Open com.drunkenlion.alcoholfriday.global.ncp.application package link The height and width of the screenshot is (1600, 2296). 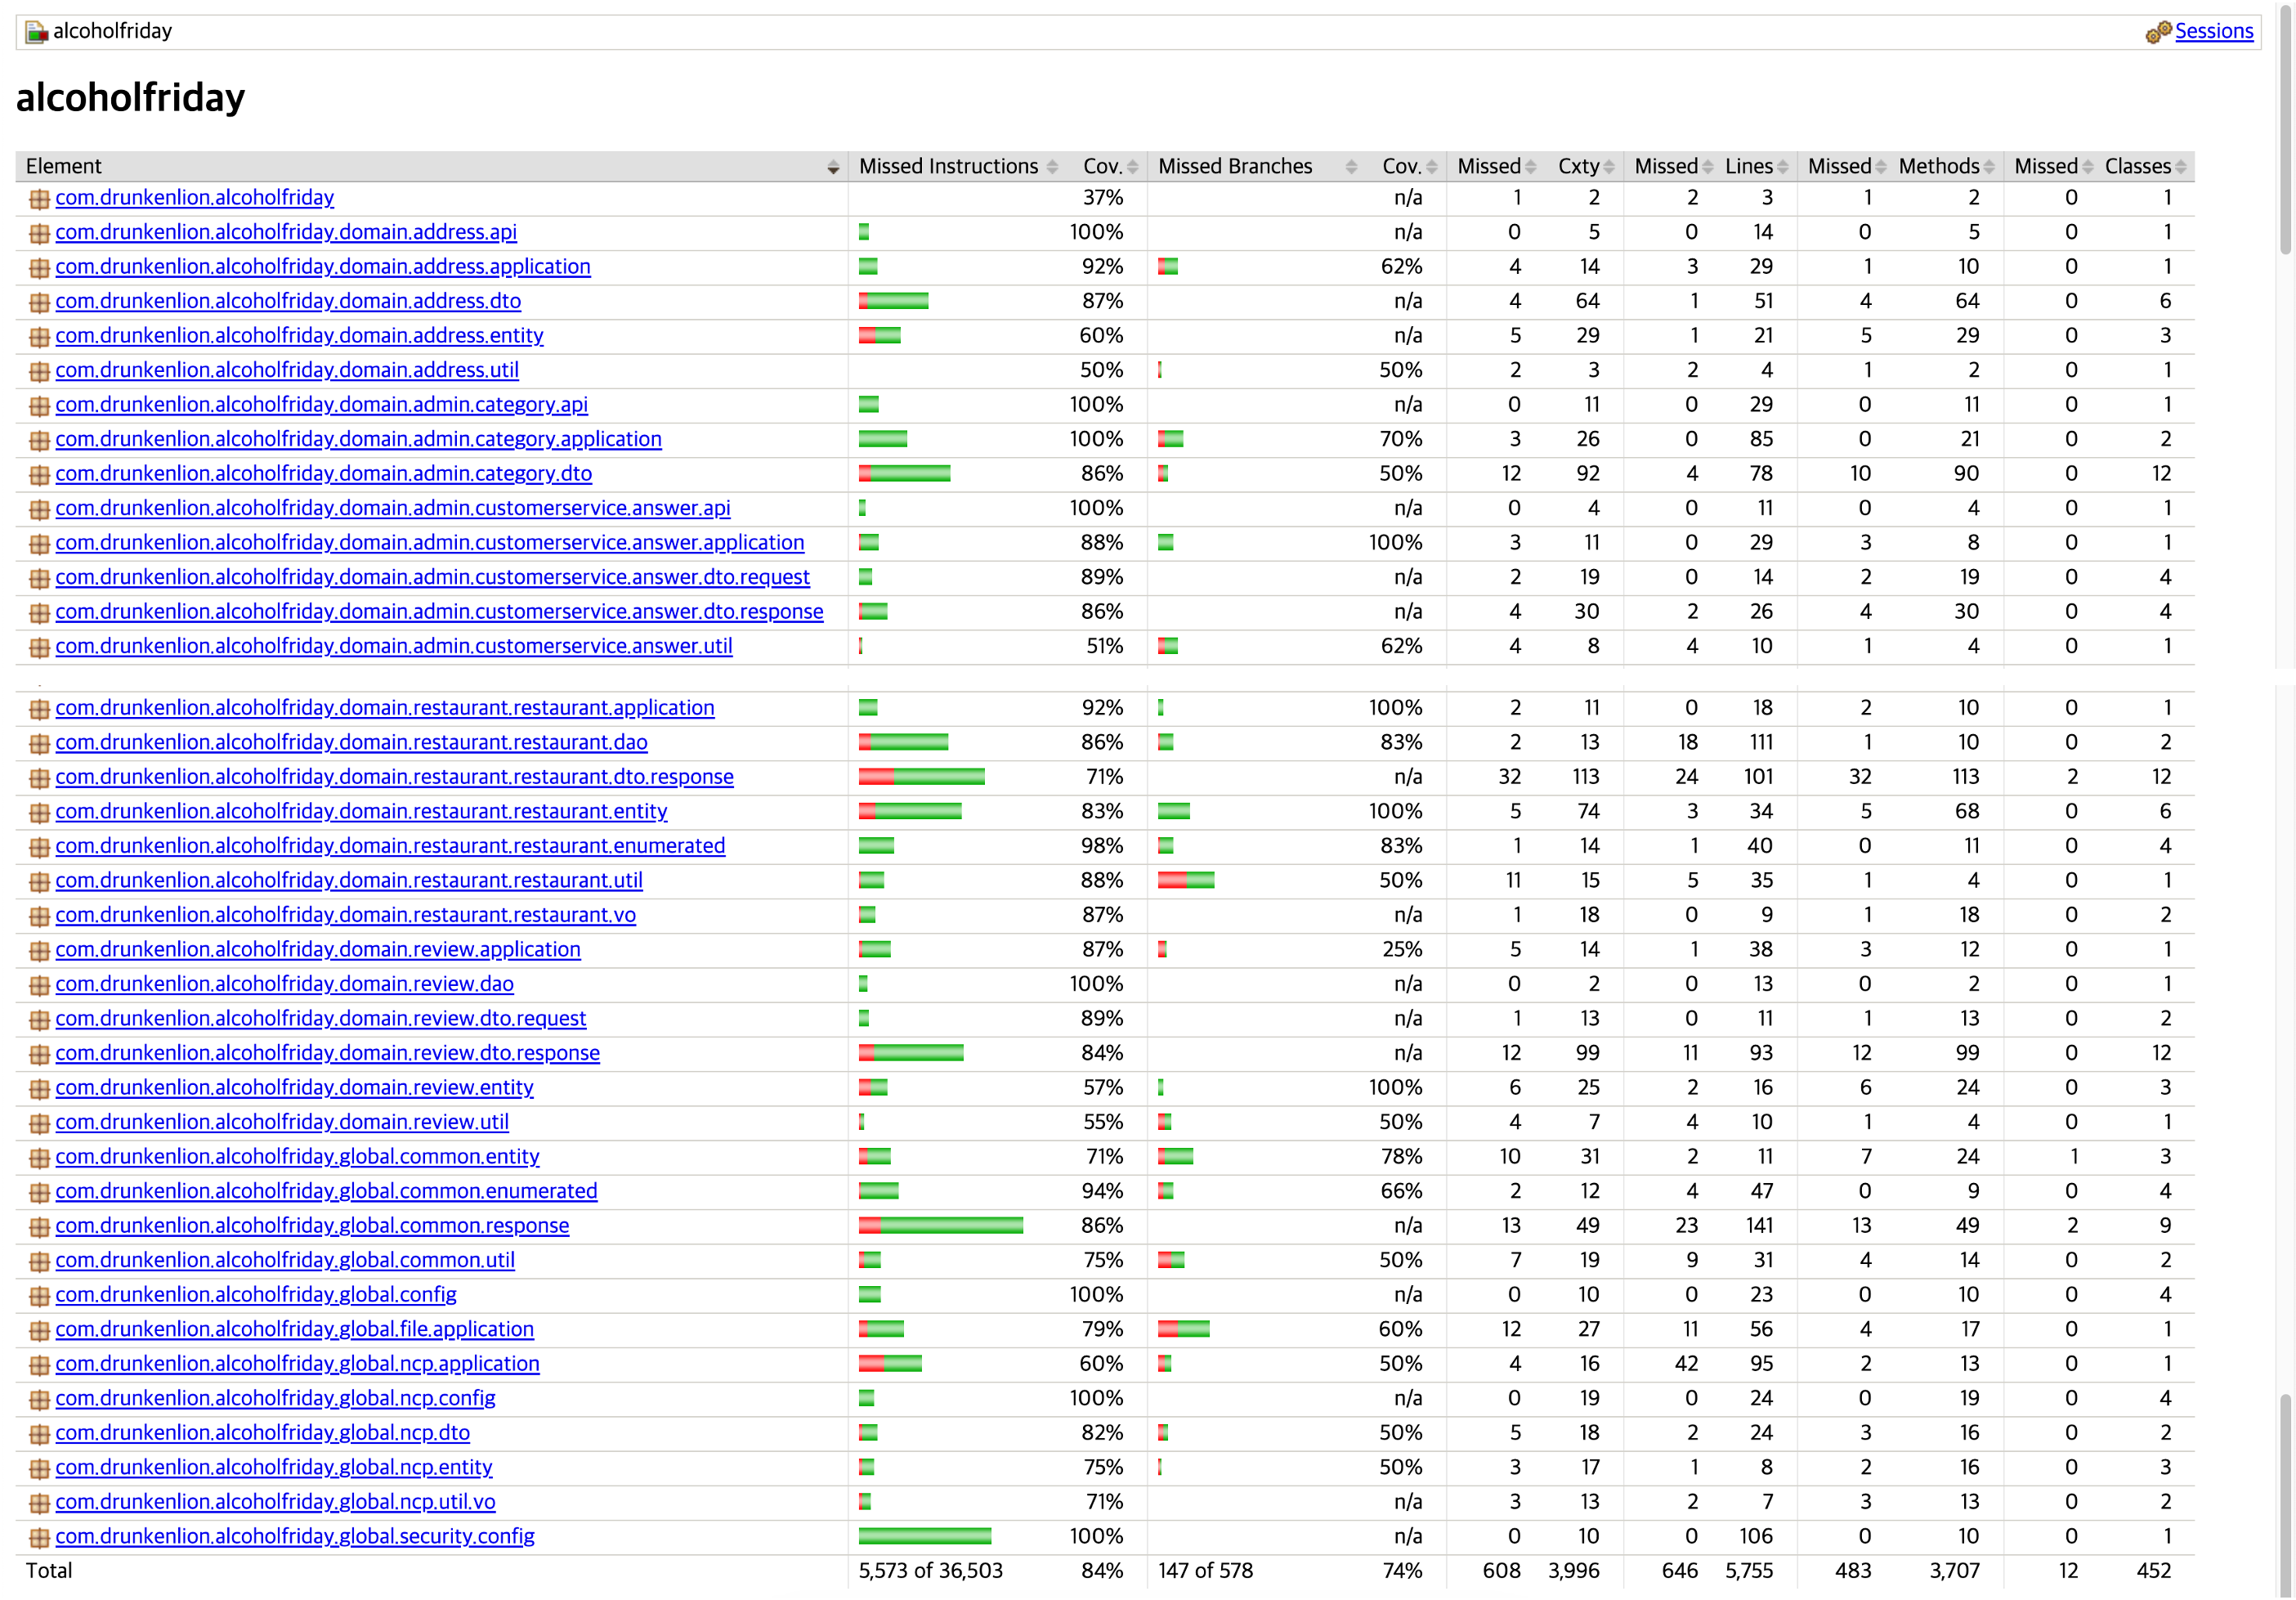(297, 1364)
